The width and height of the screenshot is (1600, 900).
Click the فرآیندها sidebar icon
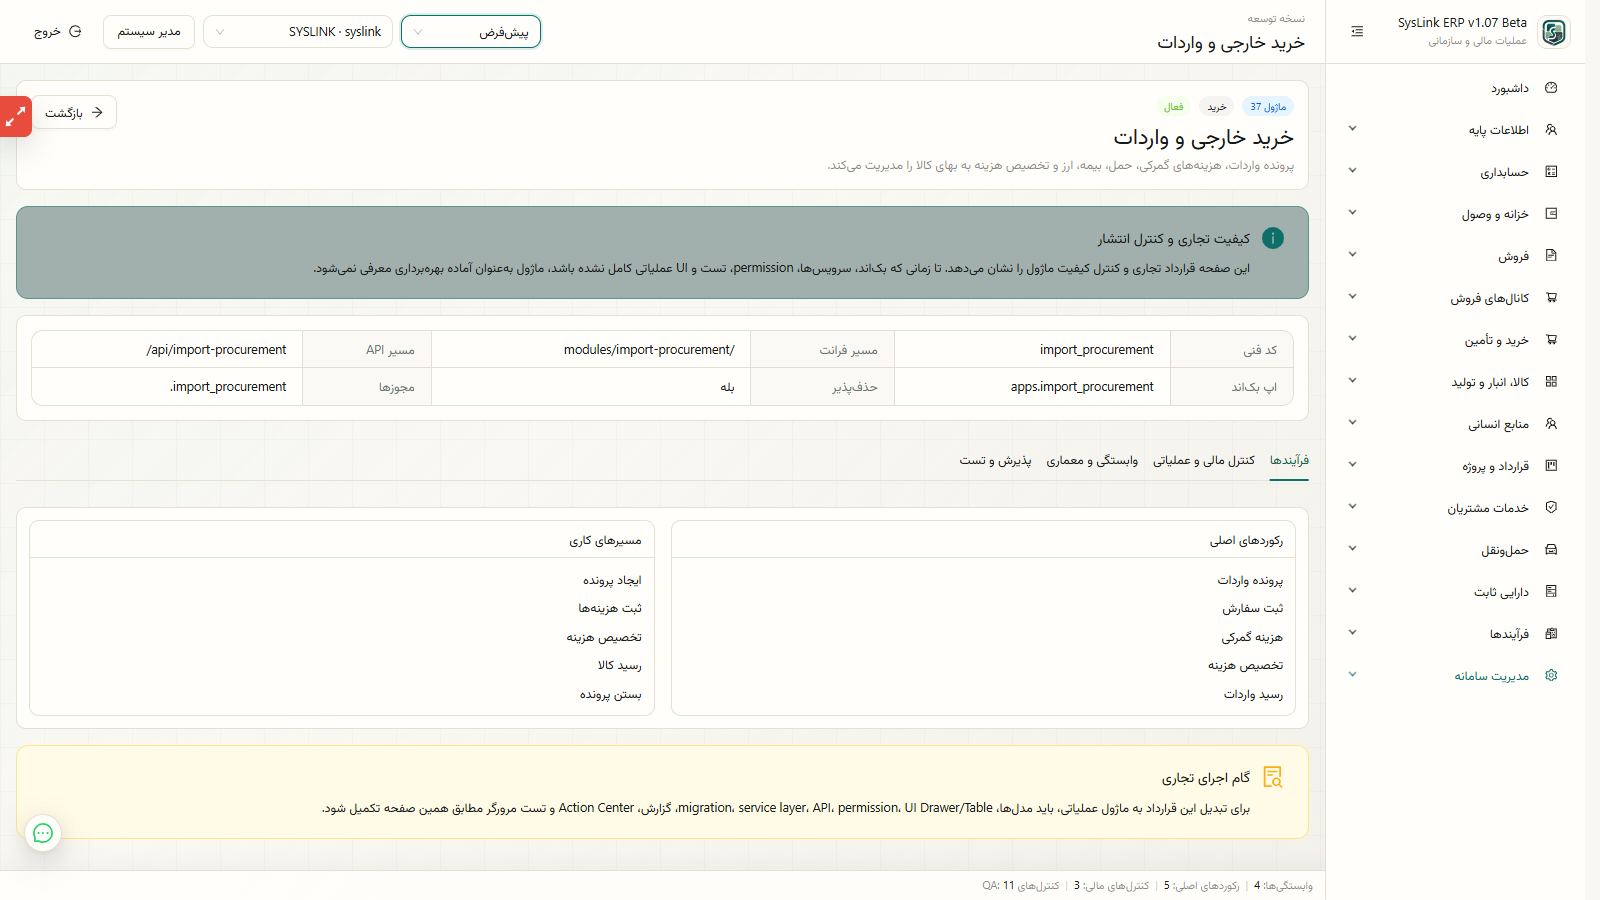[1551, 634]
